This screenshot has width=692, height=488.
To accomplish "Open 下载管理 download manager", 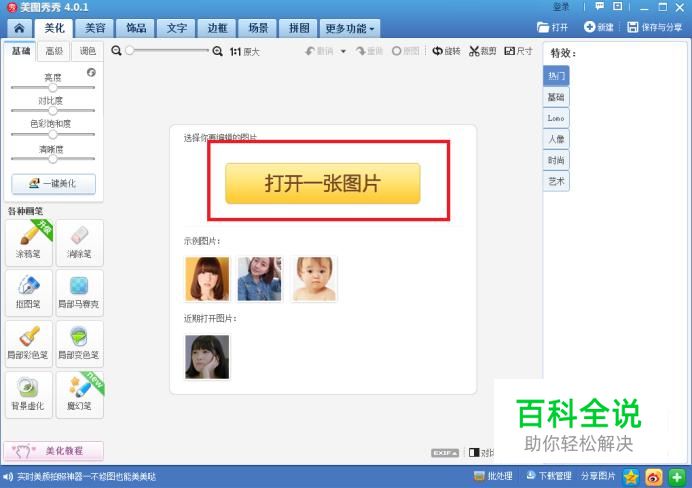I will pyautogui.click(x=549, y=476).
